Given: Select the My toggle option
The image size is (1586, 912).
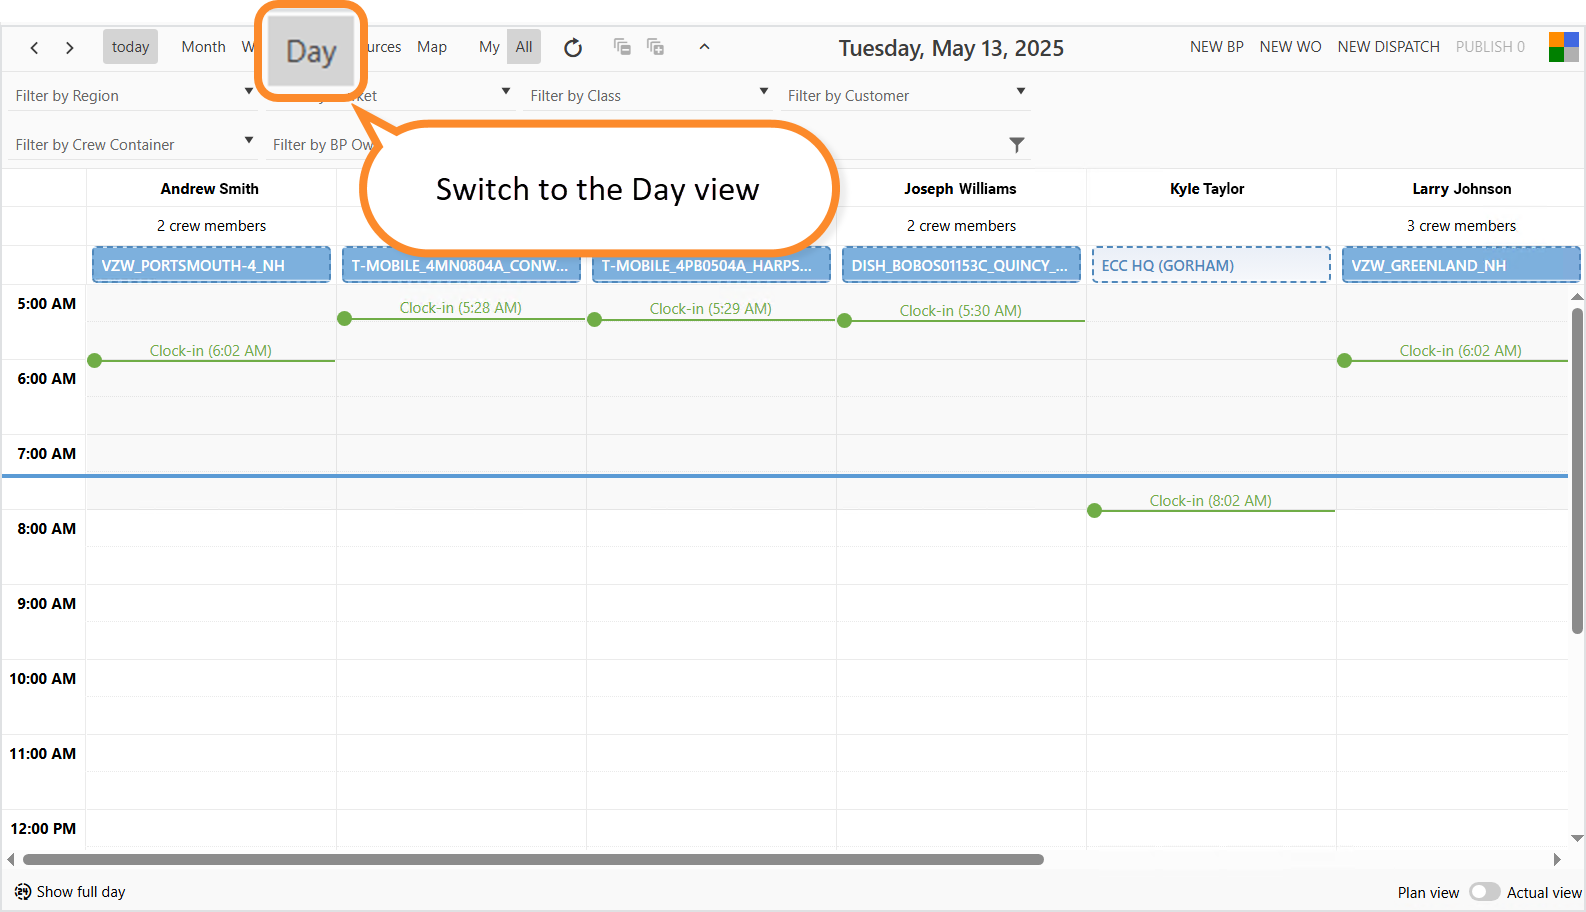Looking at the screenshot, I should (489, 47).
